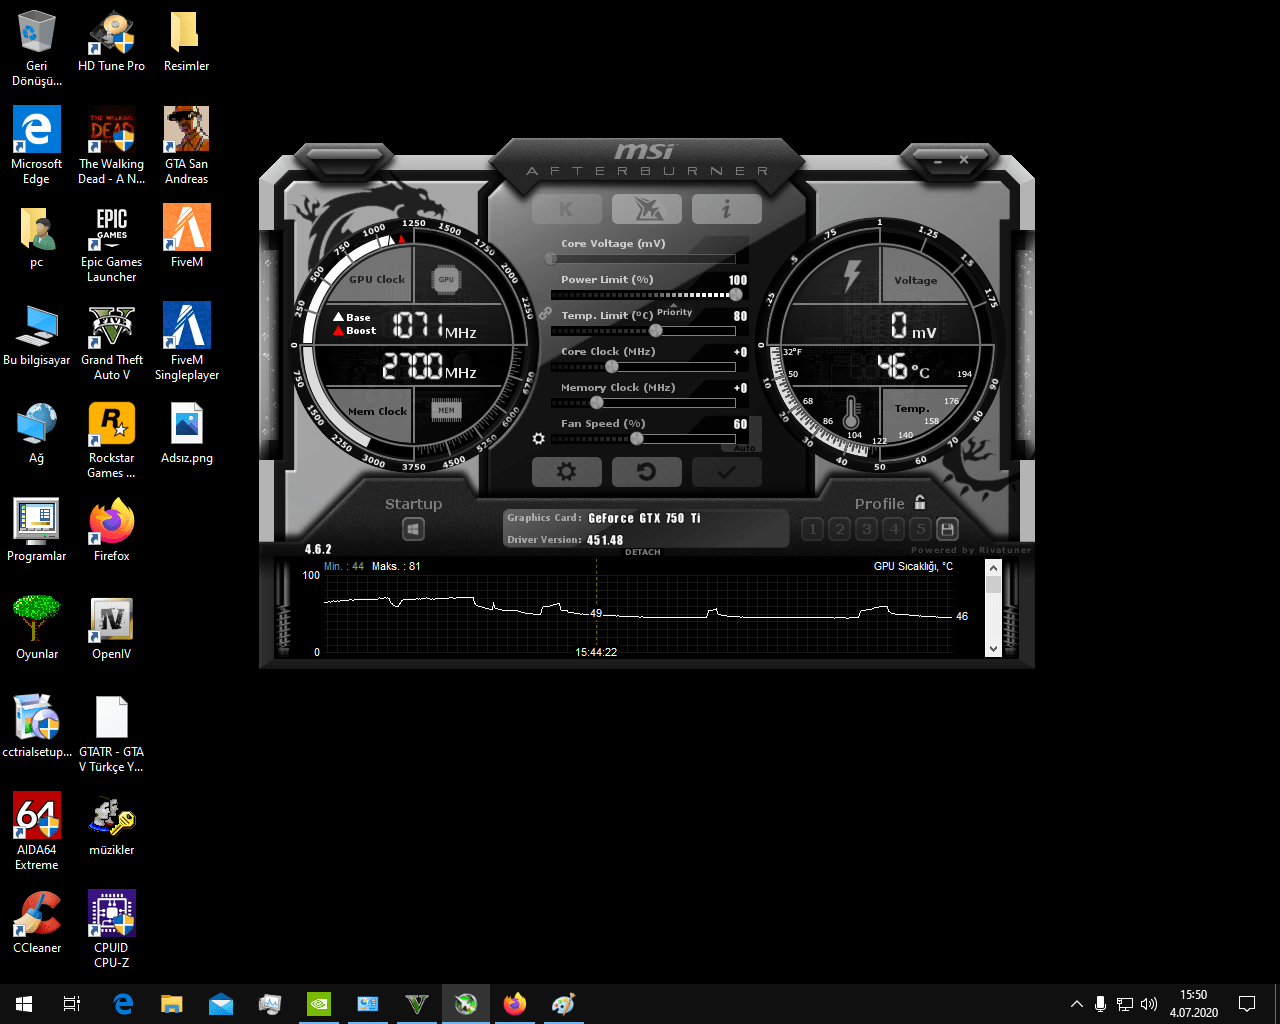Select The Walking Dead desktop shortcut
The height and width of the screenshot is (1024, 1280).
coord(112,146)
